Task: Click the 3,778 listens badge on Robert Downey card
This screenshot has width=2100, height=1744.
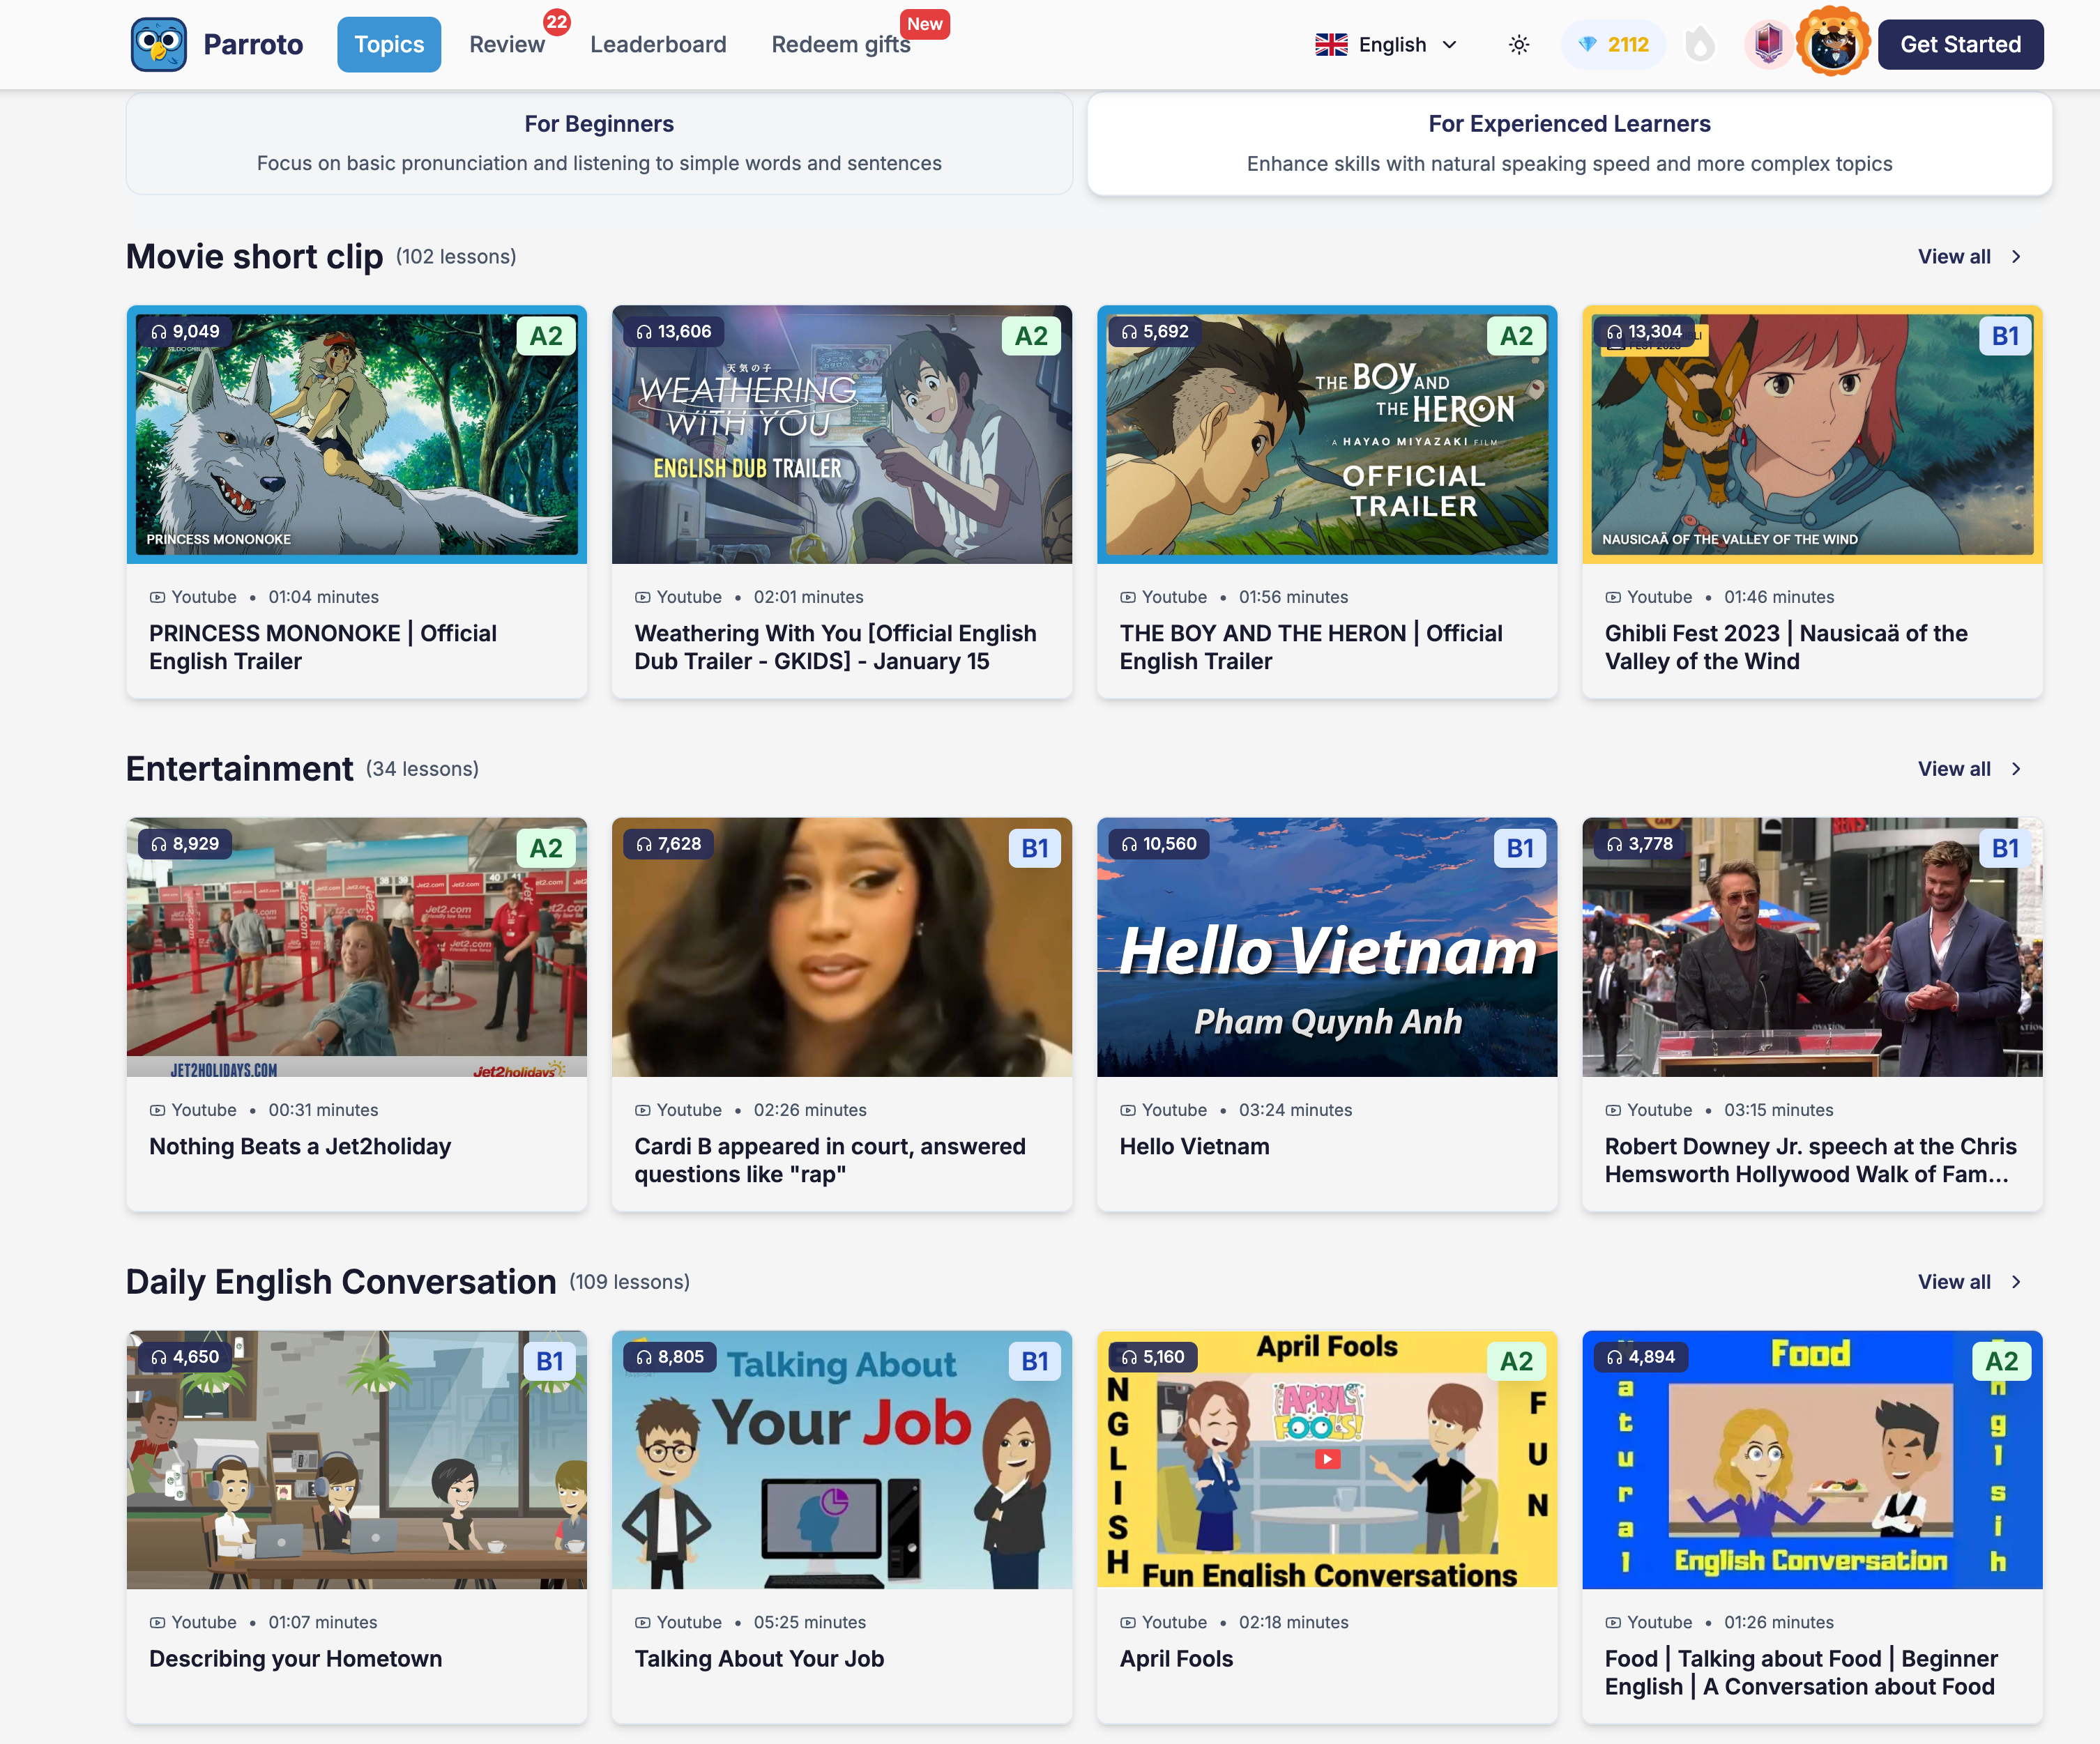Action: tap(1640, 844)
